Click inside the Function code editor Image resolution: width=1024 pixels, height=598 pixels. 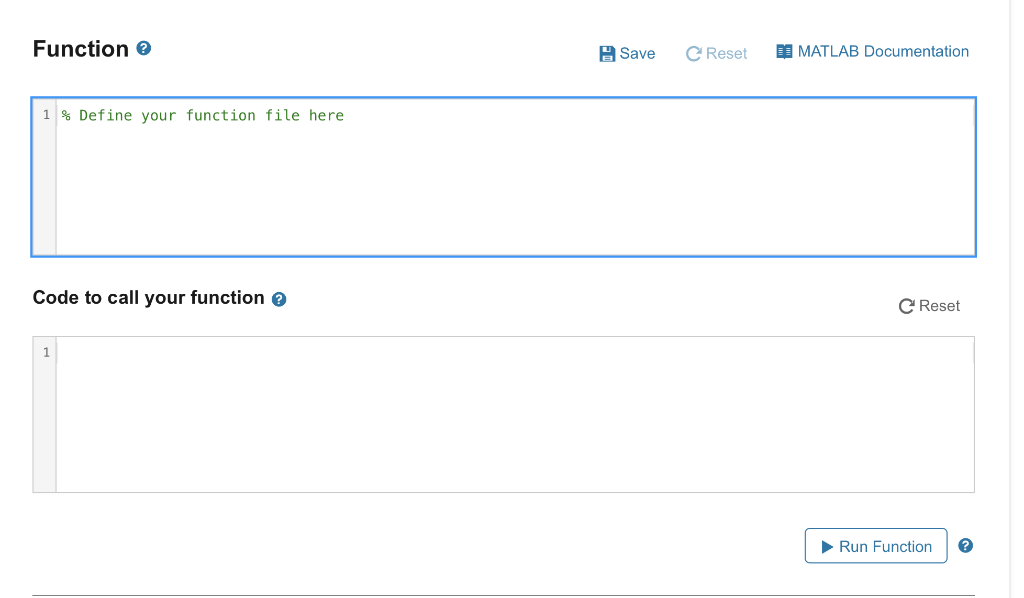(500, 180)
